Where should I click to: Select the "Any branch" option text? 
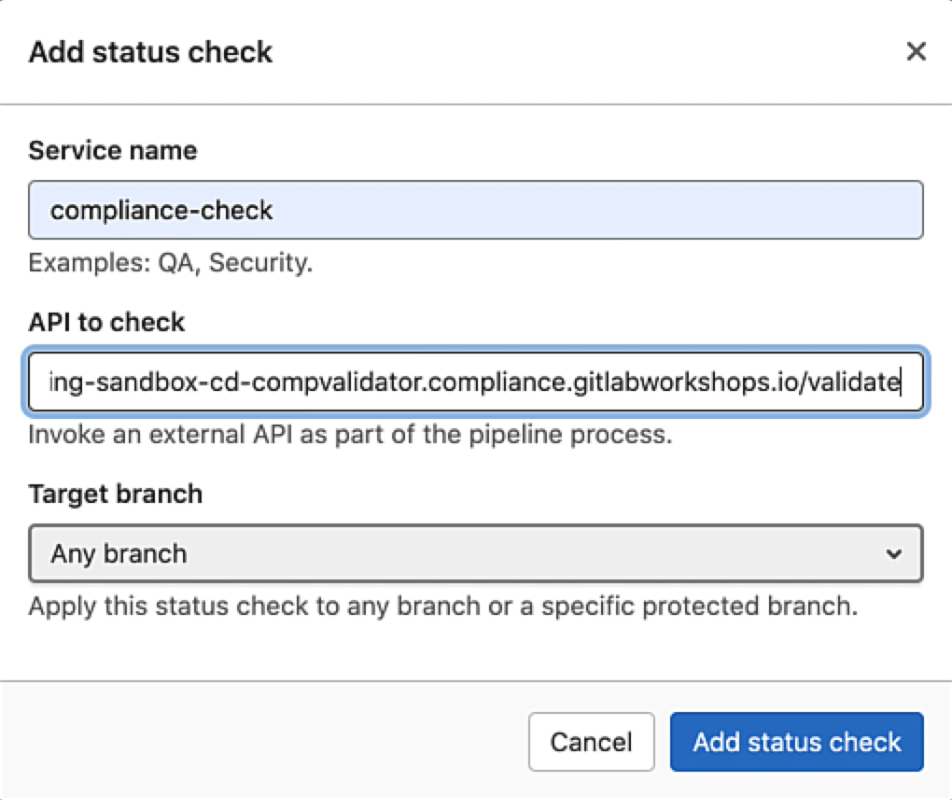118,553
